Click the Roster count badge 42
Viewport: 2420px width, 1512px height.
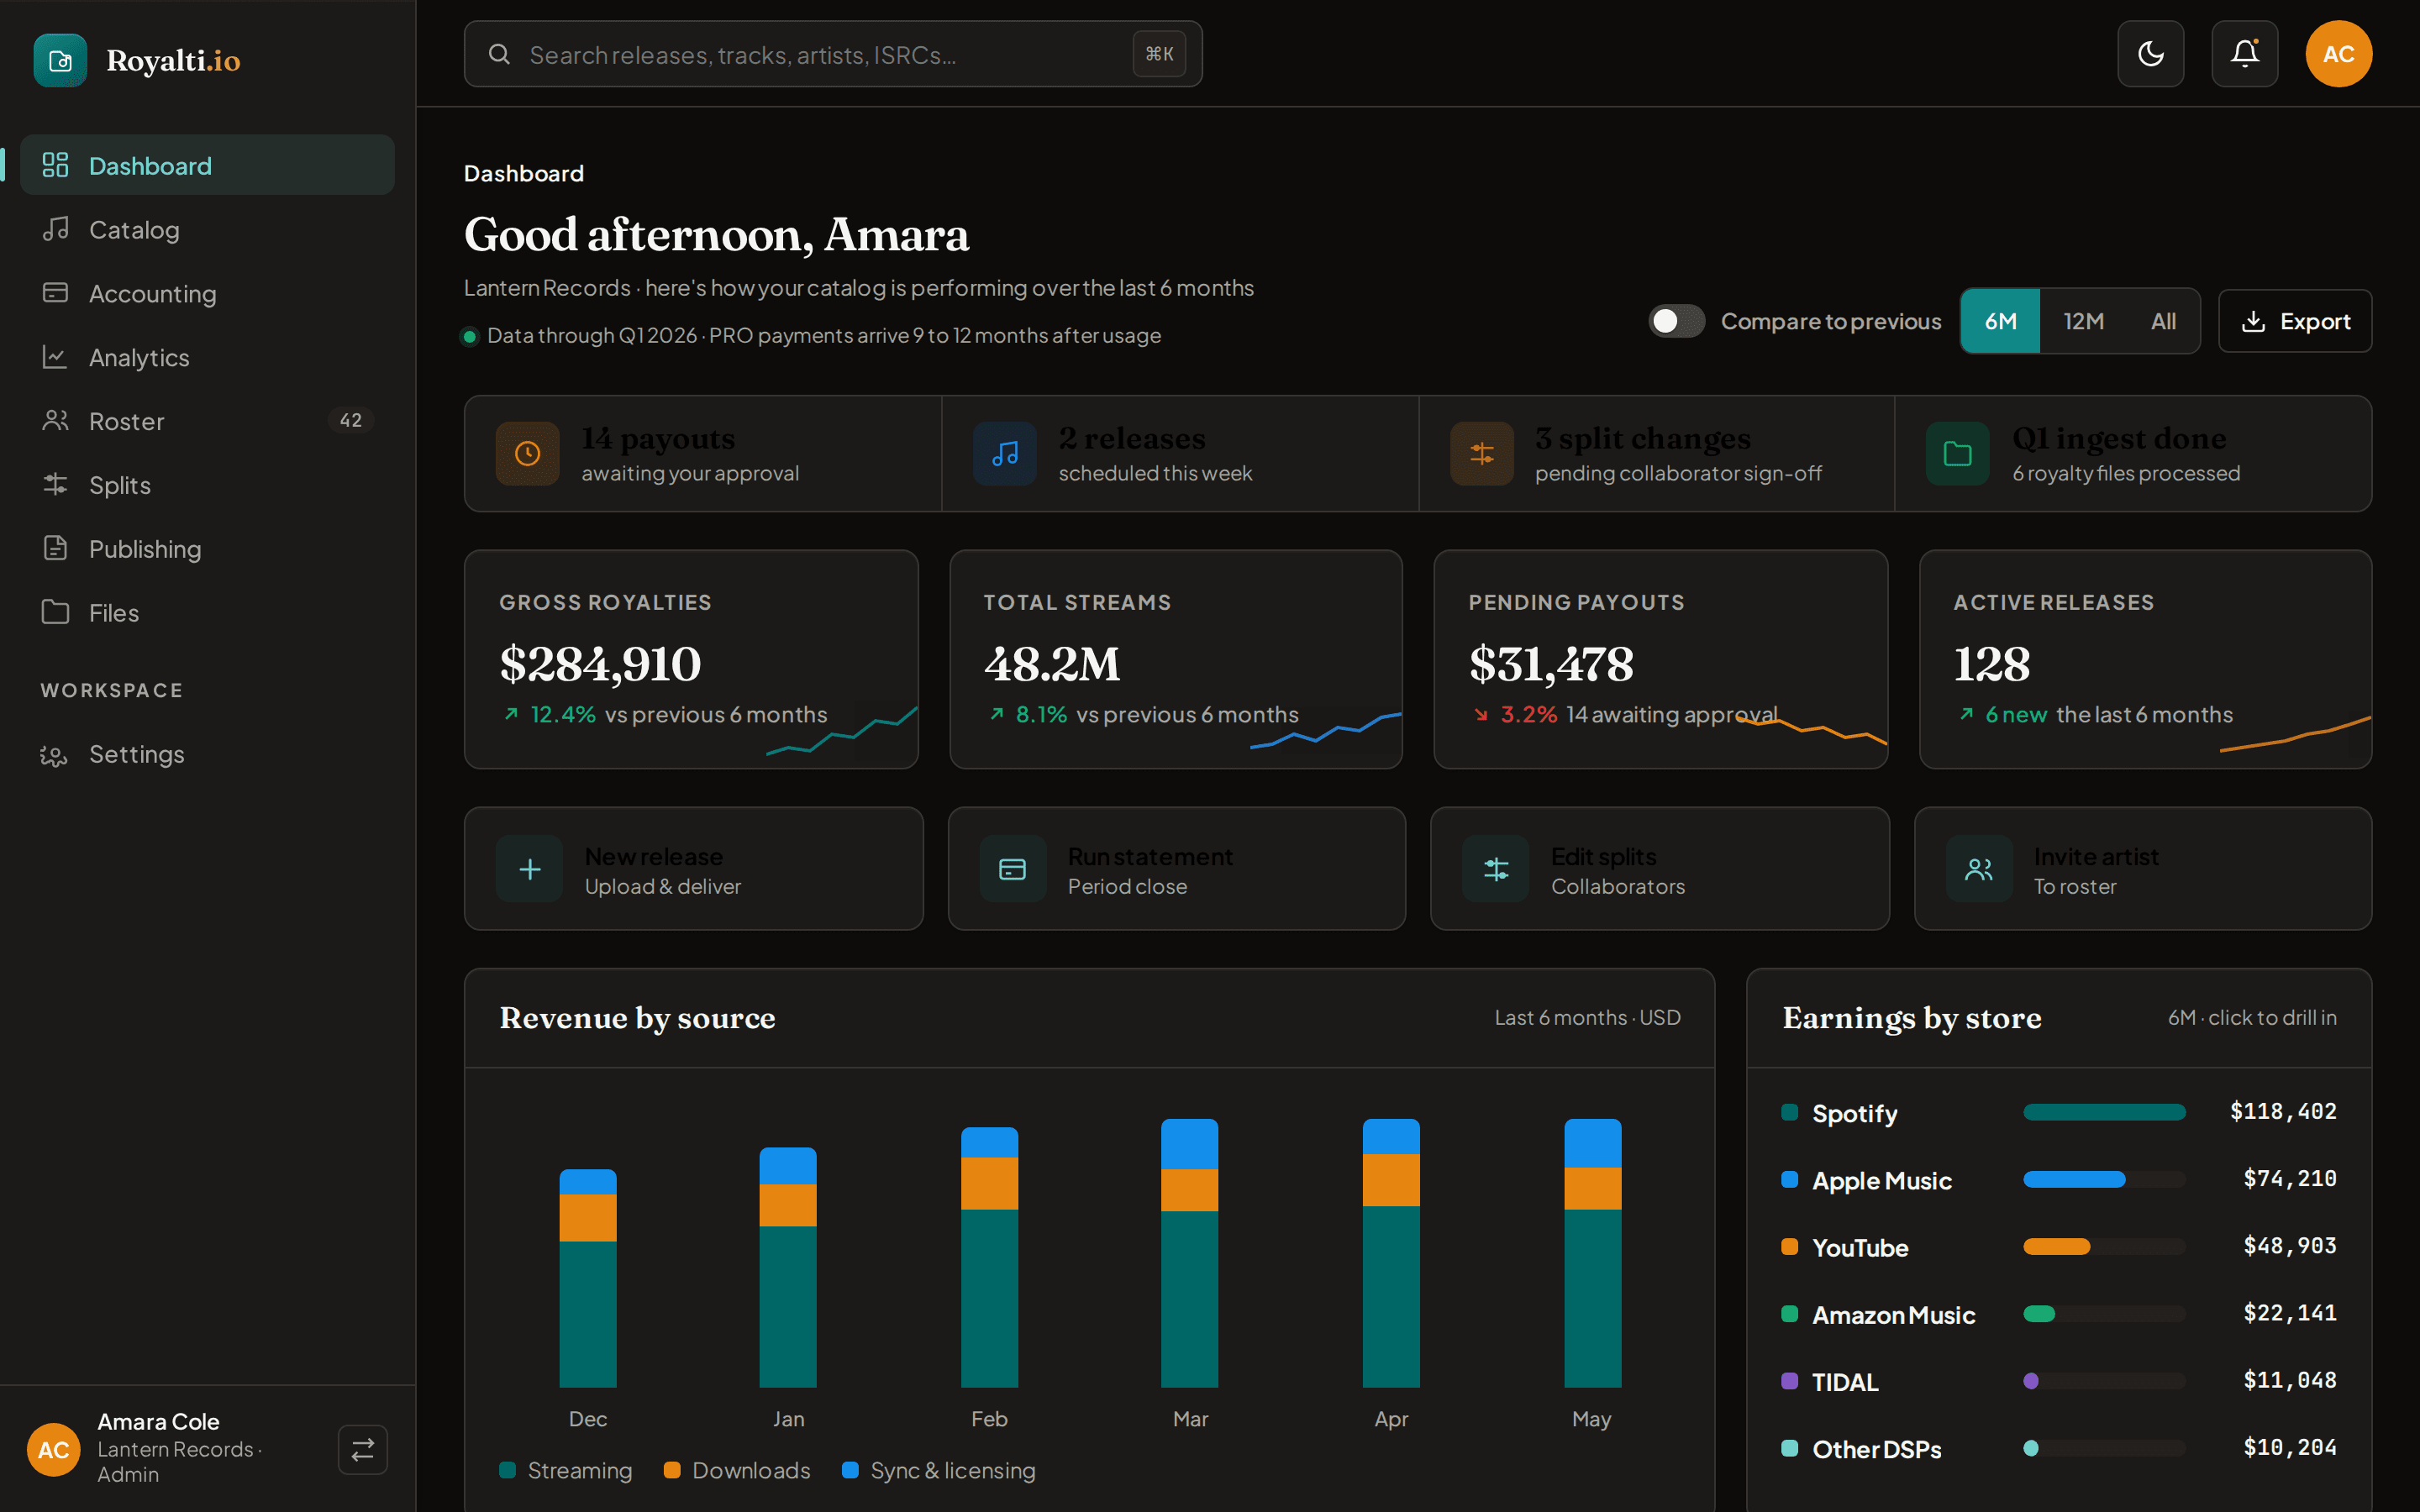[x=351, y=421]
